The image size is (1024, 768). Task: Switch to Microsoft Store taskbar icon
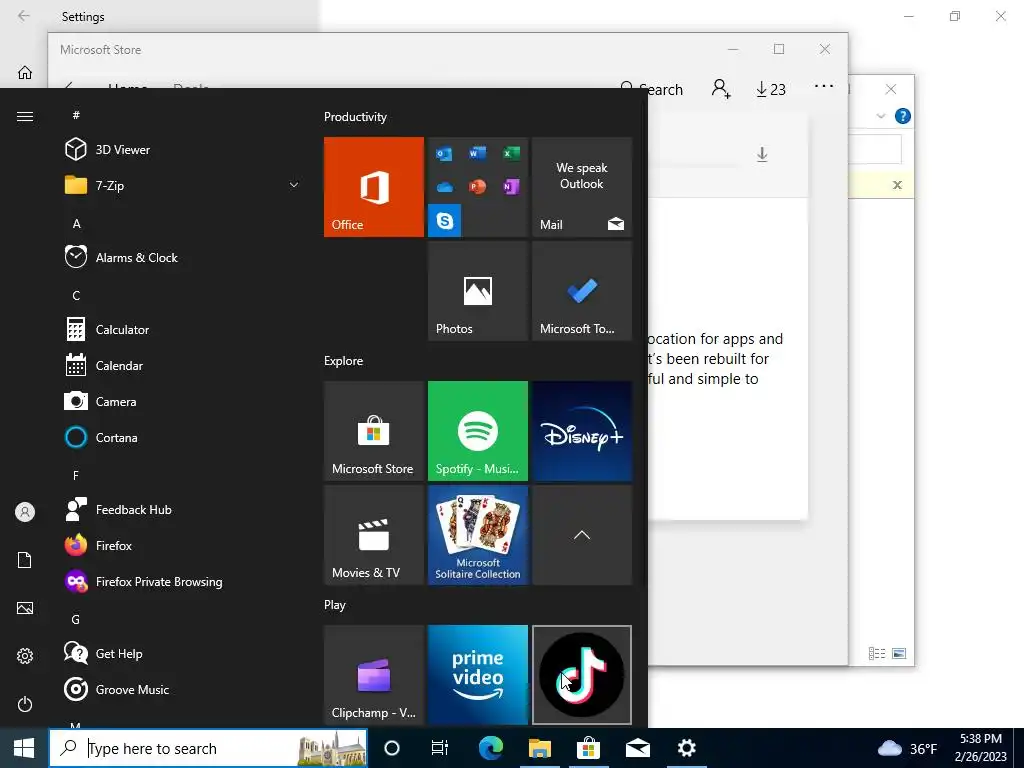pos(588,748)
